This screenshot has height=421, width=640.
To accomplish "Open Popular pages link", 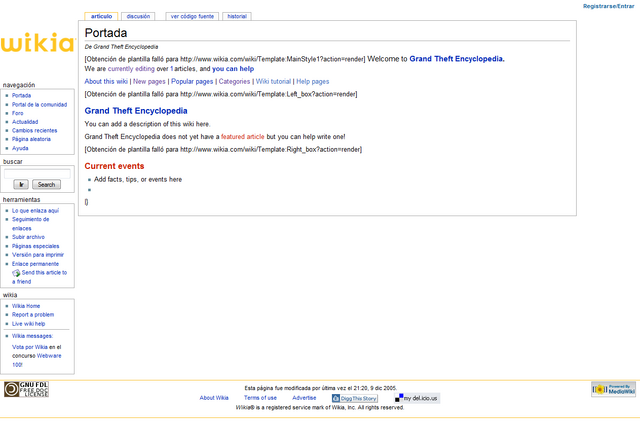I will coord(192,81).
